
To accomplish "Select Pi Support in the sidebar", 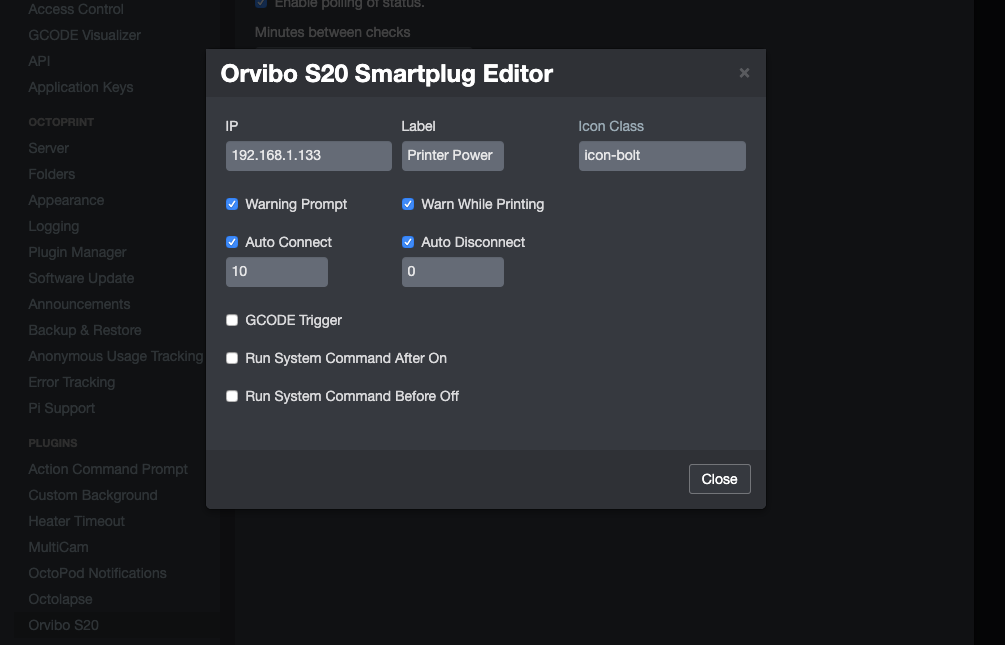I will (x=62, y=408).
